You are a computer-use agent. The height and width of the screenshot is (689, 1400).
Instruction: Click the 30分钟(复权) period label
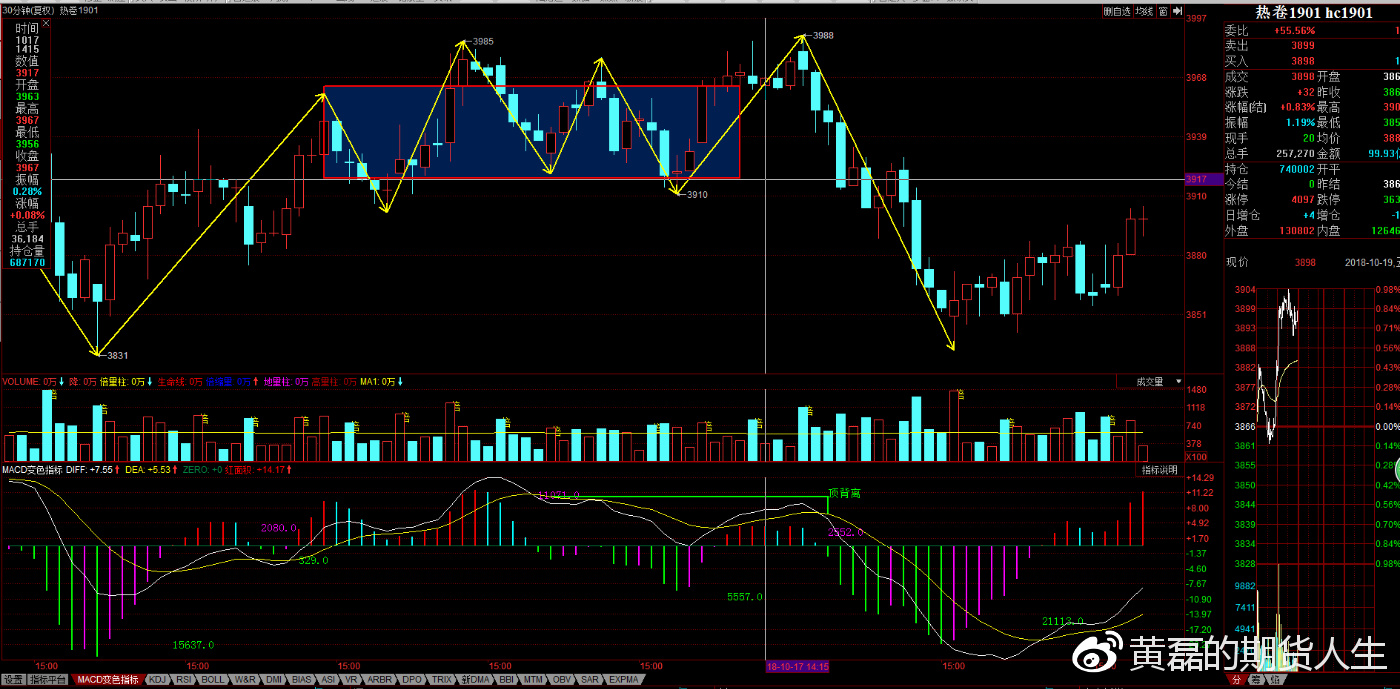pyautogui.click(x=28, y=10)
